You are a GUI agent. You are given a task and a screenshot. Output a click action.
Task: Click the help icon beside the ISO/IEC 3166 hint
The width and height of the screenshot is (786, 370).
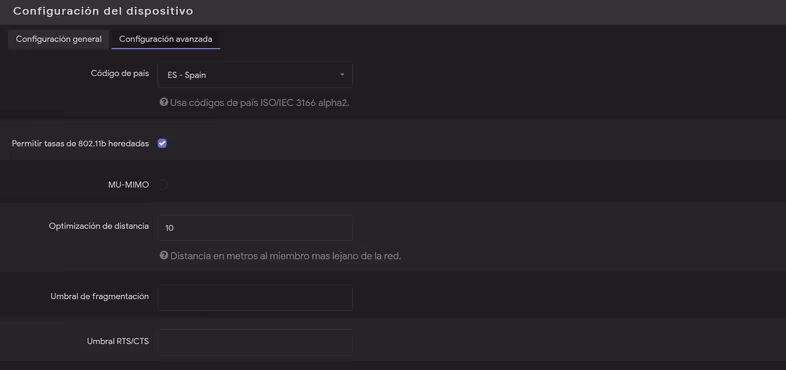pyautogui.click(x=163, y=102)
